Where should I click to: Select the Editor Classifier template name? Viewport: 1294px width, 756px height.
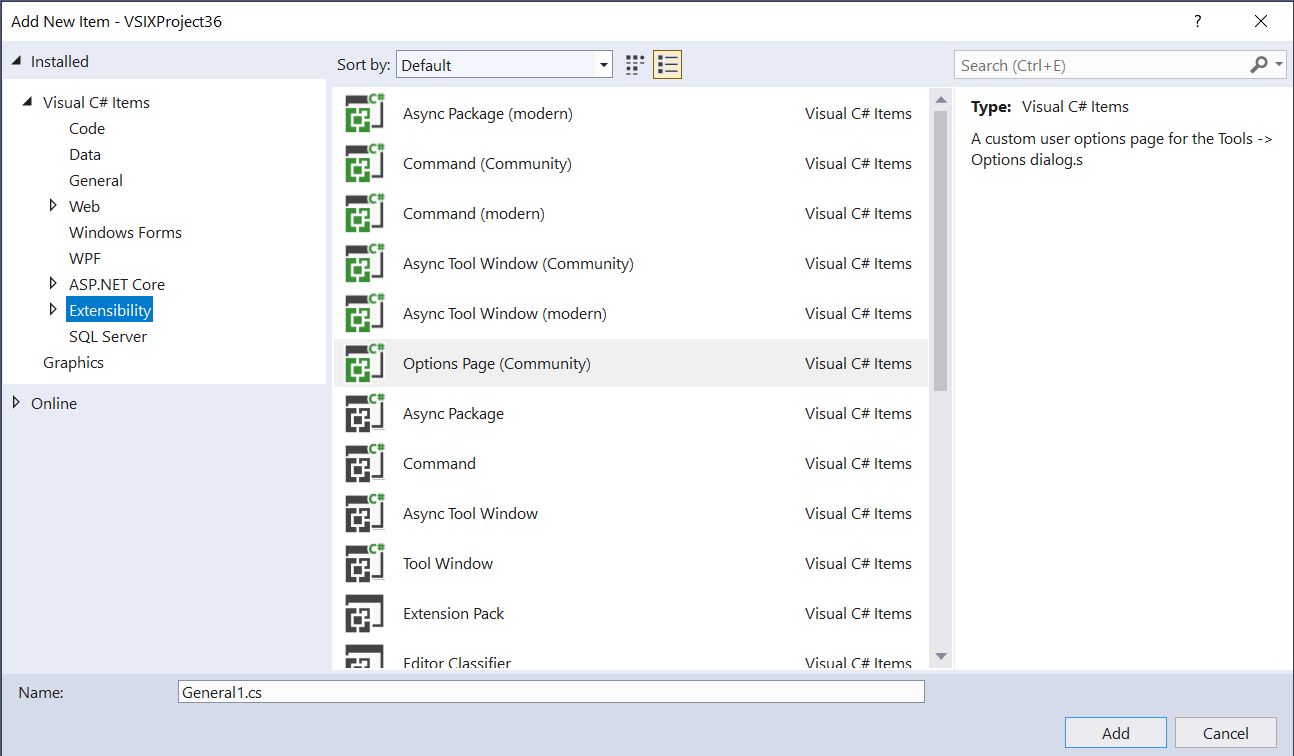pyautogui.click(x=457, y=662)
